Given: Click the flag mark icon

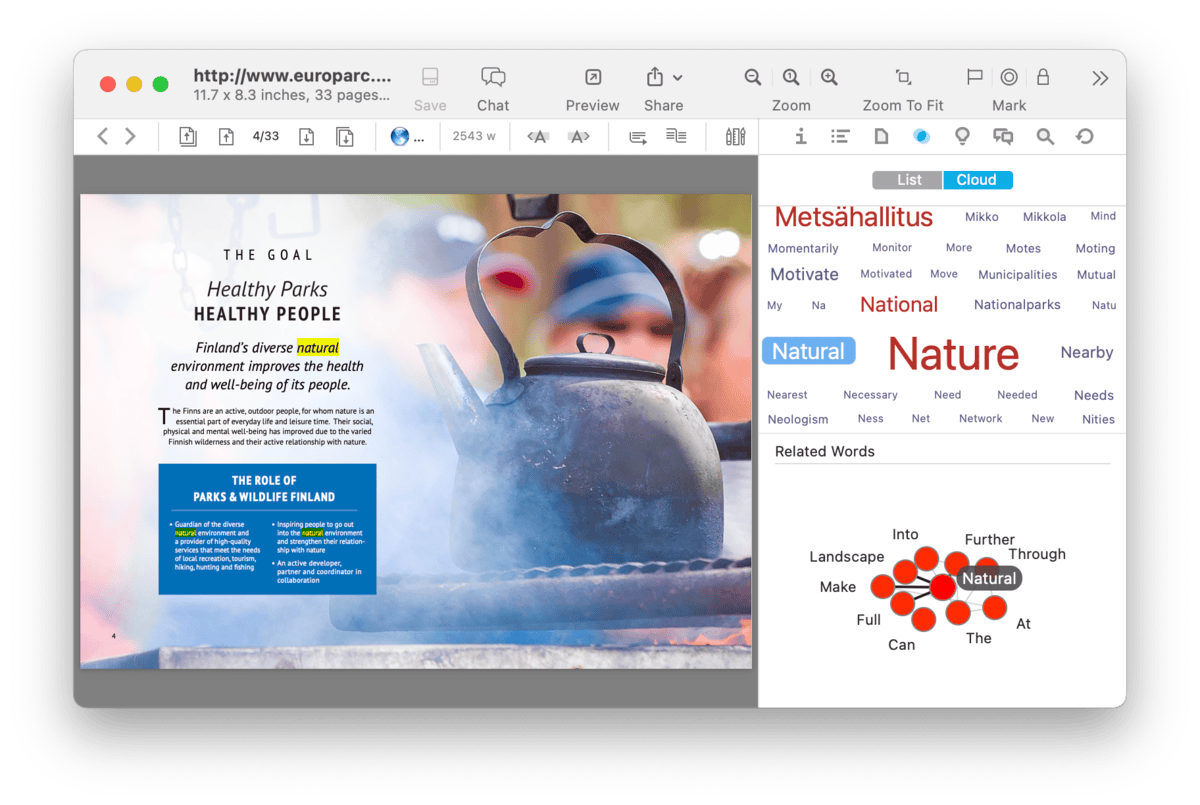Looking at the screenshot, I should click(x=974, y=78).
